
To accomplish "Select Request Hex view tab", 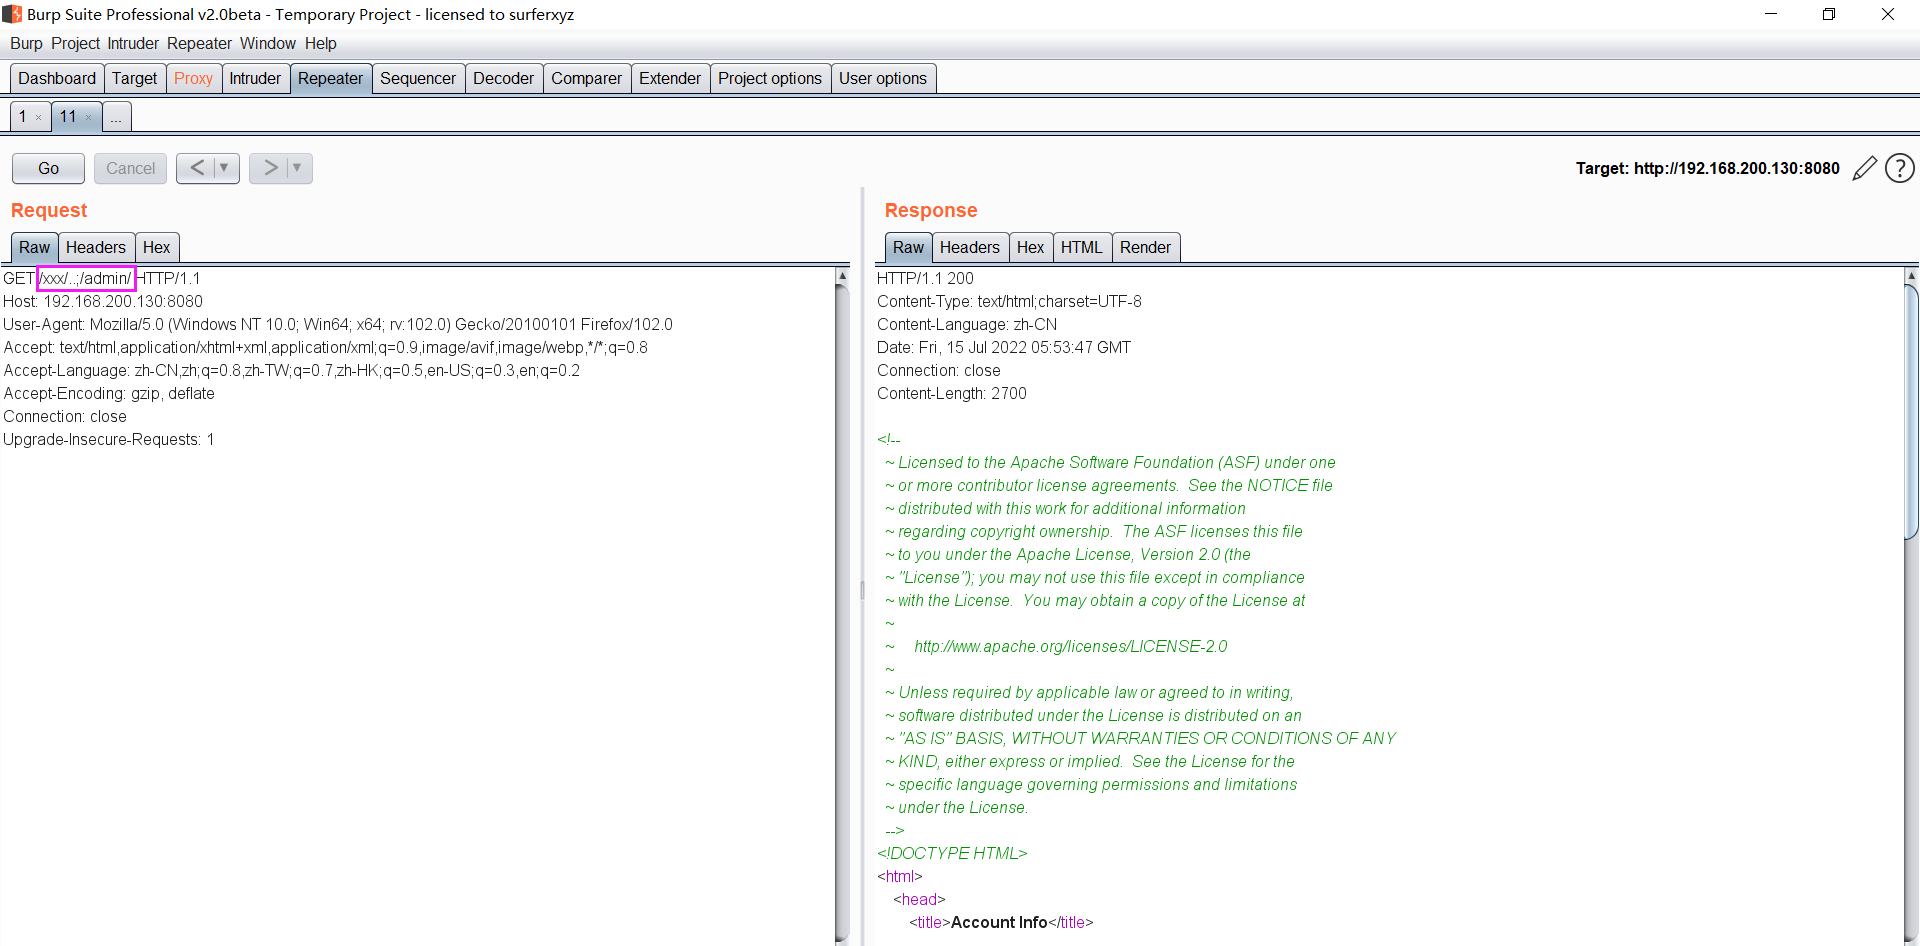I will click(x=156, y=247).
